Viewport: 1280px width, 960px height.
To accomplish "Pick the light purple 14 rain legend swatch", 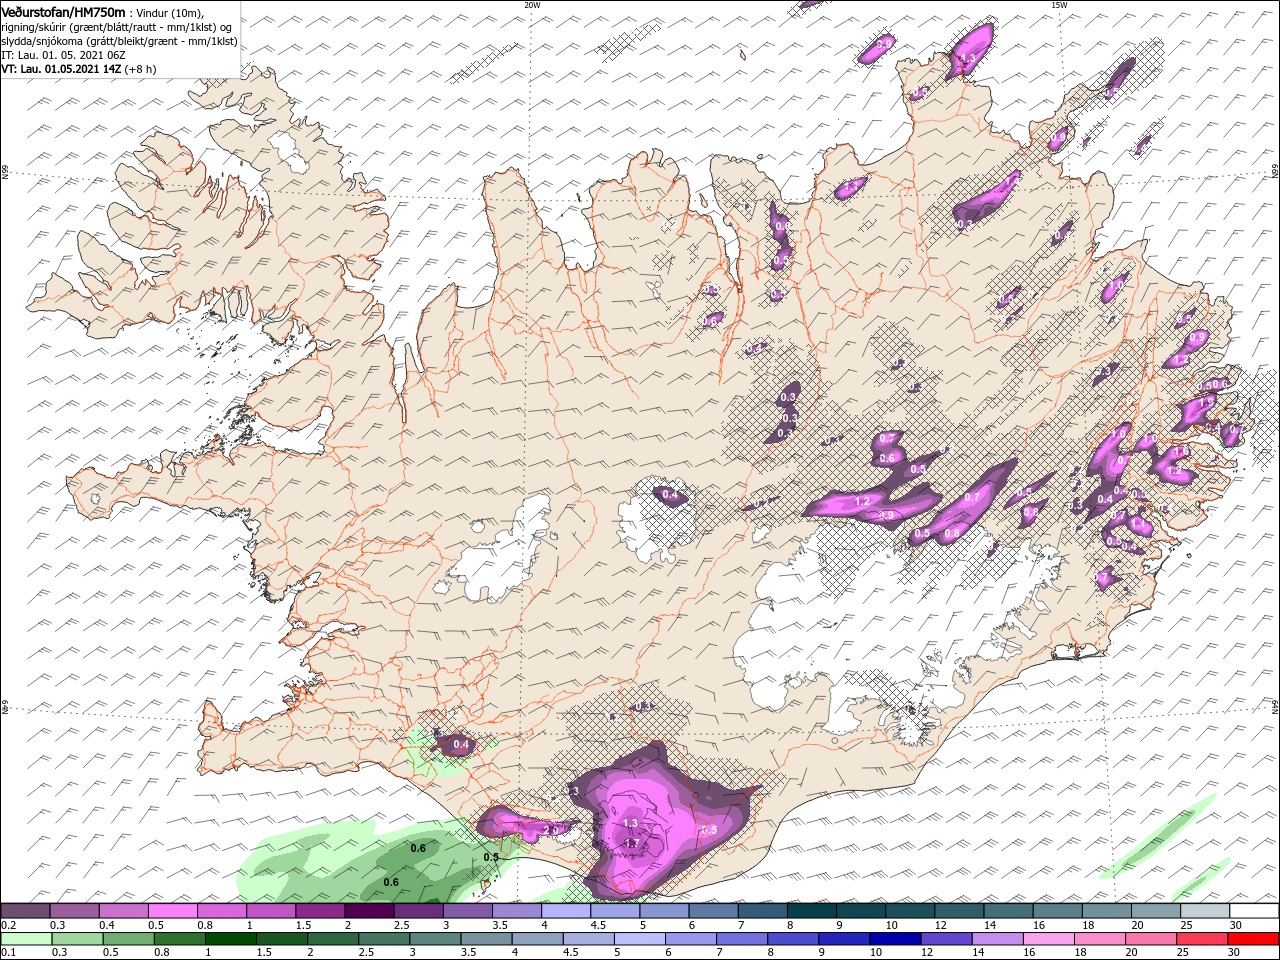I will pyautogui.click(x=998, y=939).
